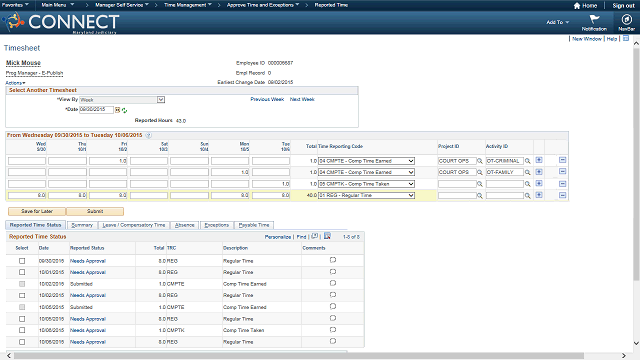Click the Submit button
Viewport: 640px width, 360px height.
coord(95,211)
